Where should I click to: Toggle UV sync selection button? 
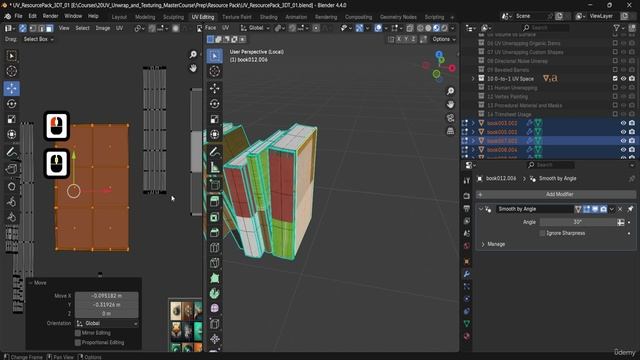pos(23,28)
